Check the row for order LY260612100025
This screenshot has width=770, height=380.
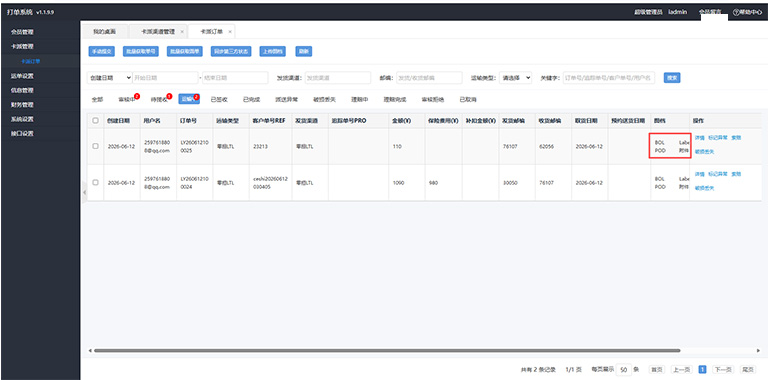click(95, 146)
